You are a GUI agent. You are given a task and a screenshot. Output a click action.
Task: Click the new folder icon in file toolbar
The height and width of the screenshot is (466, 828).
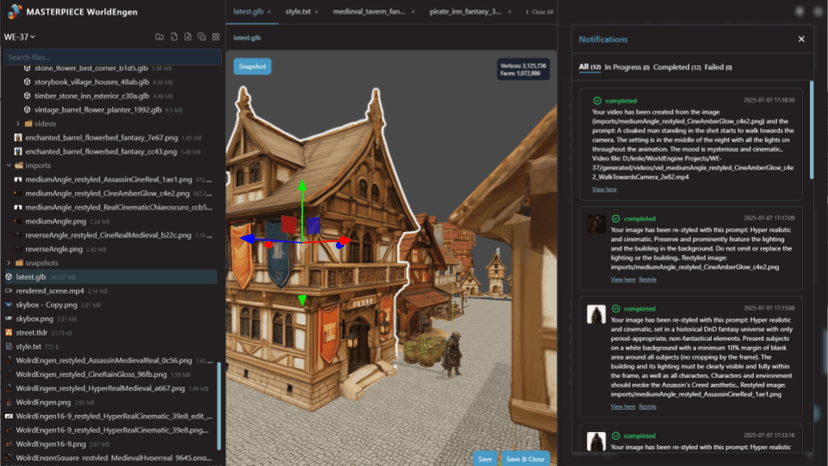160,37
